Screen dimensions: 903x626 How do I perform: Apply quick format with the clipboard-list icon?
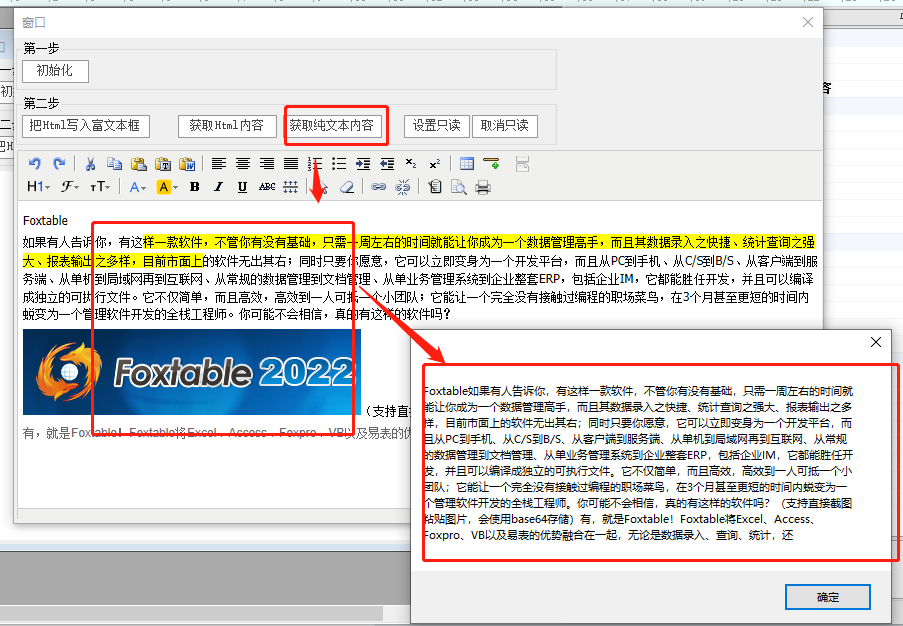435,187
